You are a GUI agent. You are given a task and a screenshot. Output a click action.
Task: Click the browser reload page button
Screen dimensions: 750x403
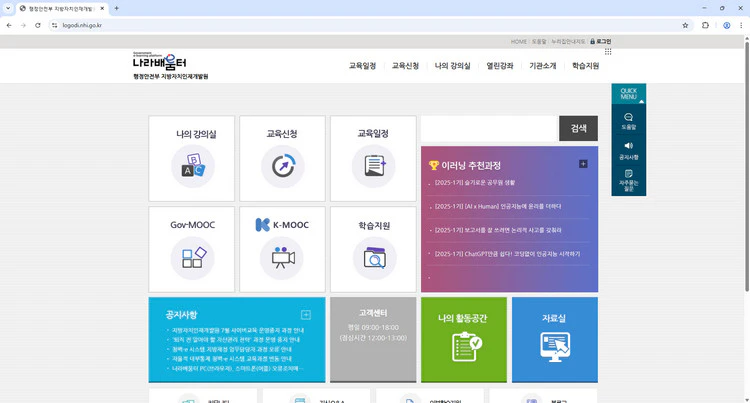(x=38, y=25)
